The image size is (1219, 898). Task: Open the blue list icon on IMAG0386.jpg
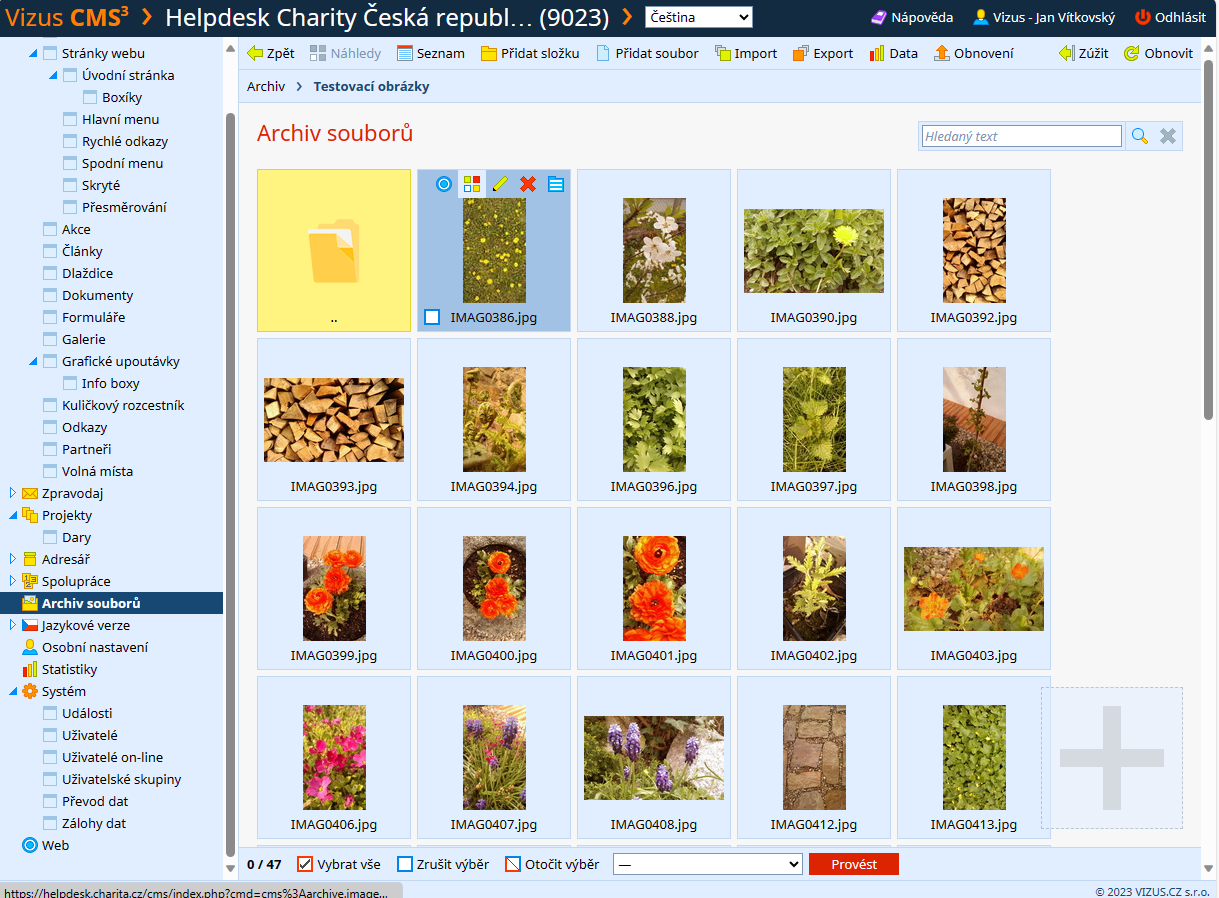(556, 184)
